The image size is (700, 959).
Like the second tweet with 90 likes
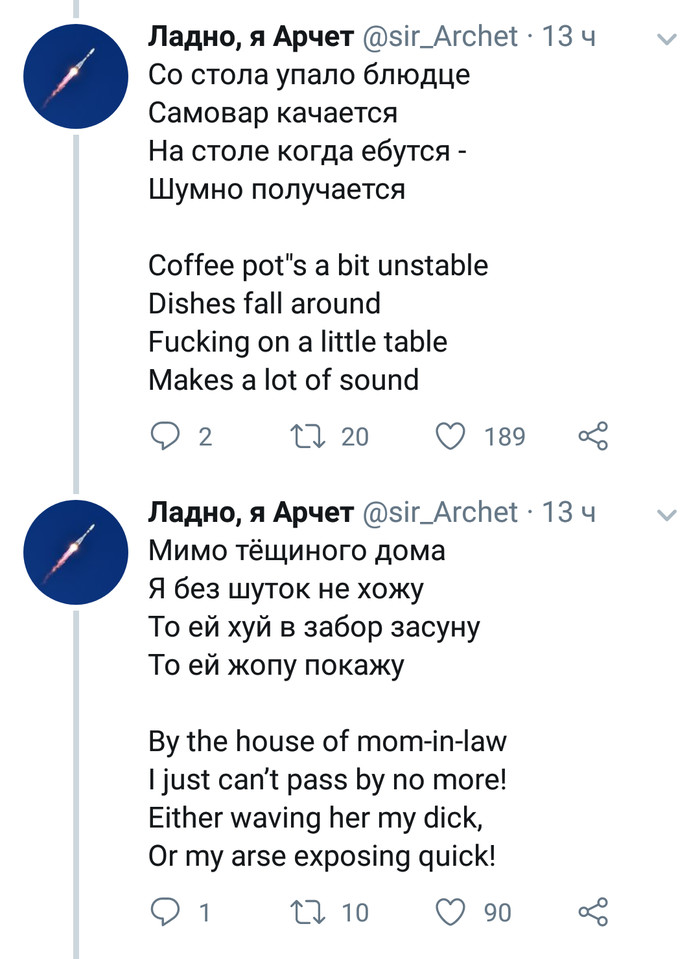(452, 912)
